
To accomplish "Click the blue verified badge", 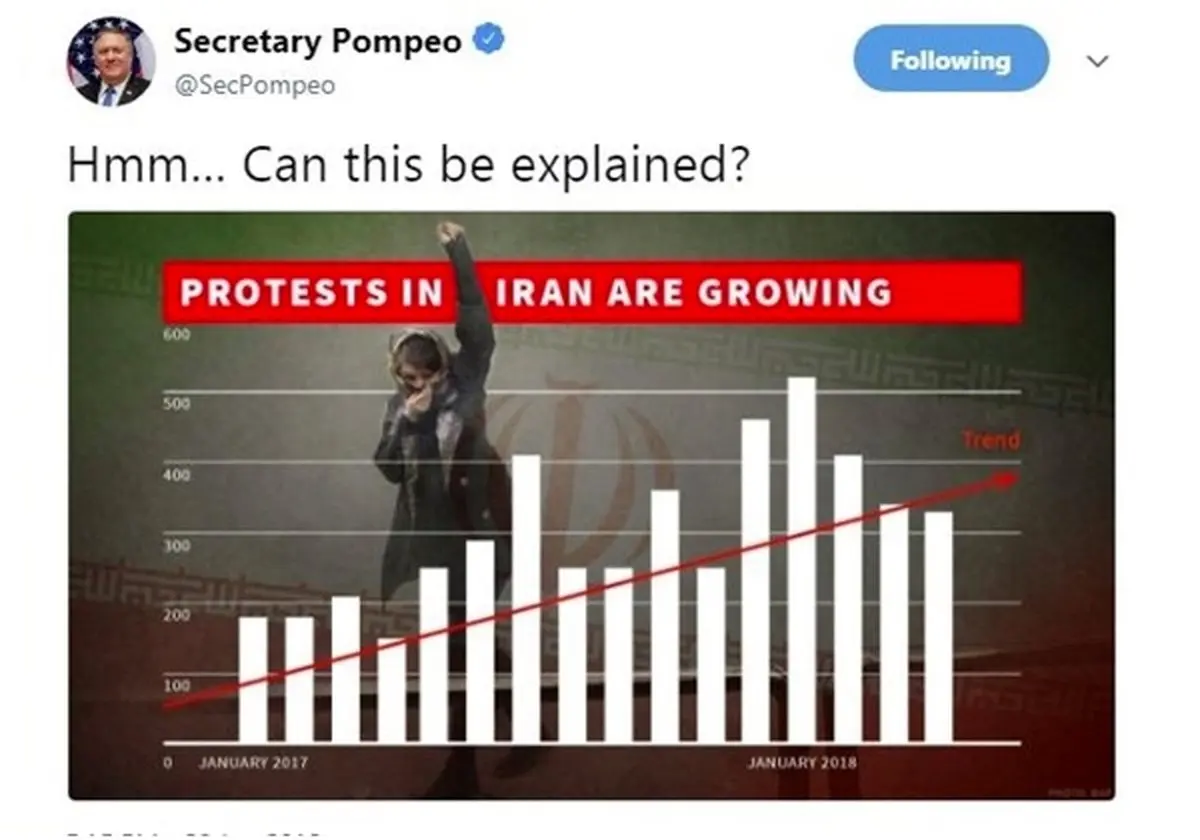I will pos(488,40).
